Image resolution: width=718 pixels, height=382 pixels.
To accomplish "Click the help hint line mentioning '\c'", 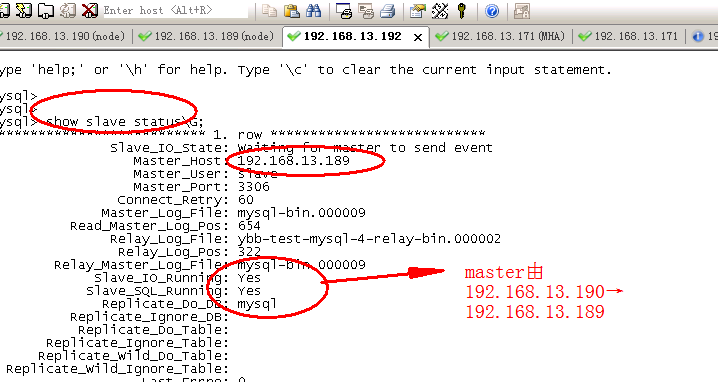I will (x=305, y=70).
